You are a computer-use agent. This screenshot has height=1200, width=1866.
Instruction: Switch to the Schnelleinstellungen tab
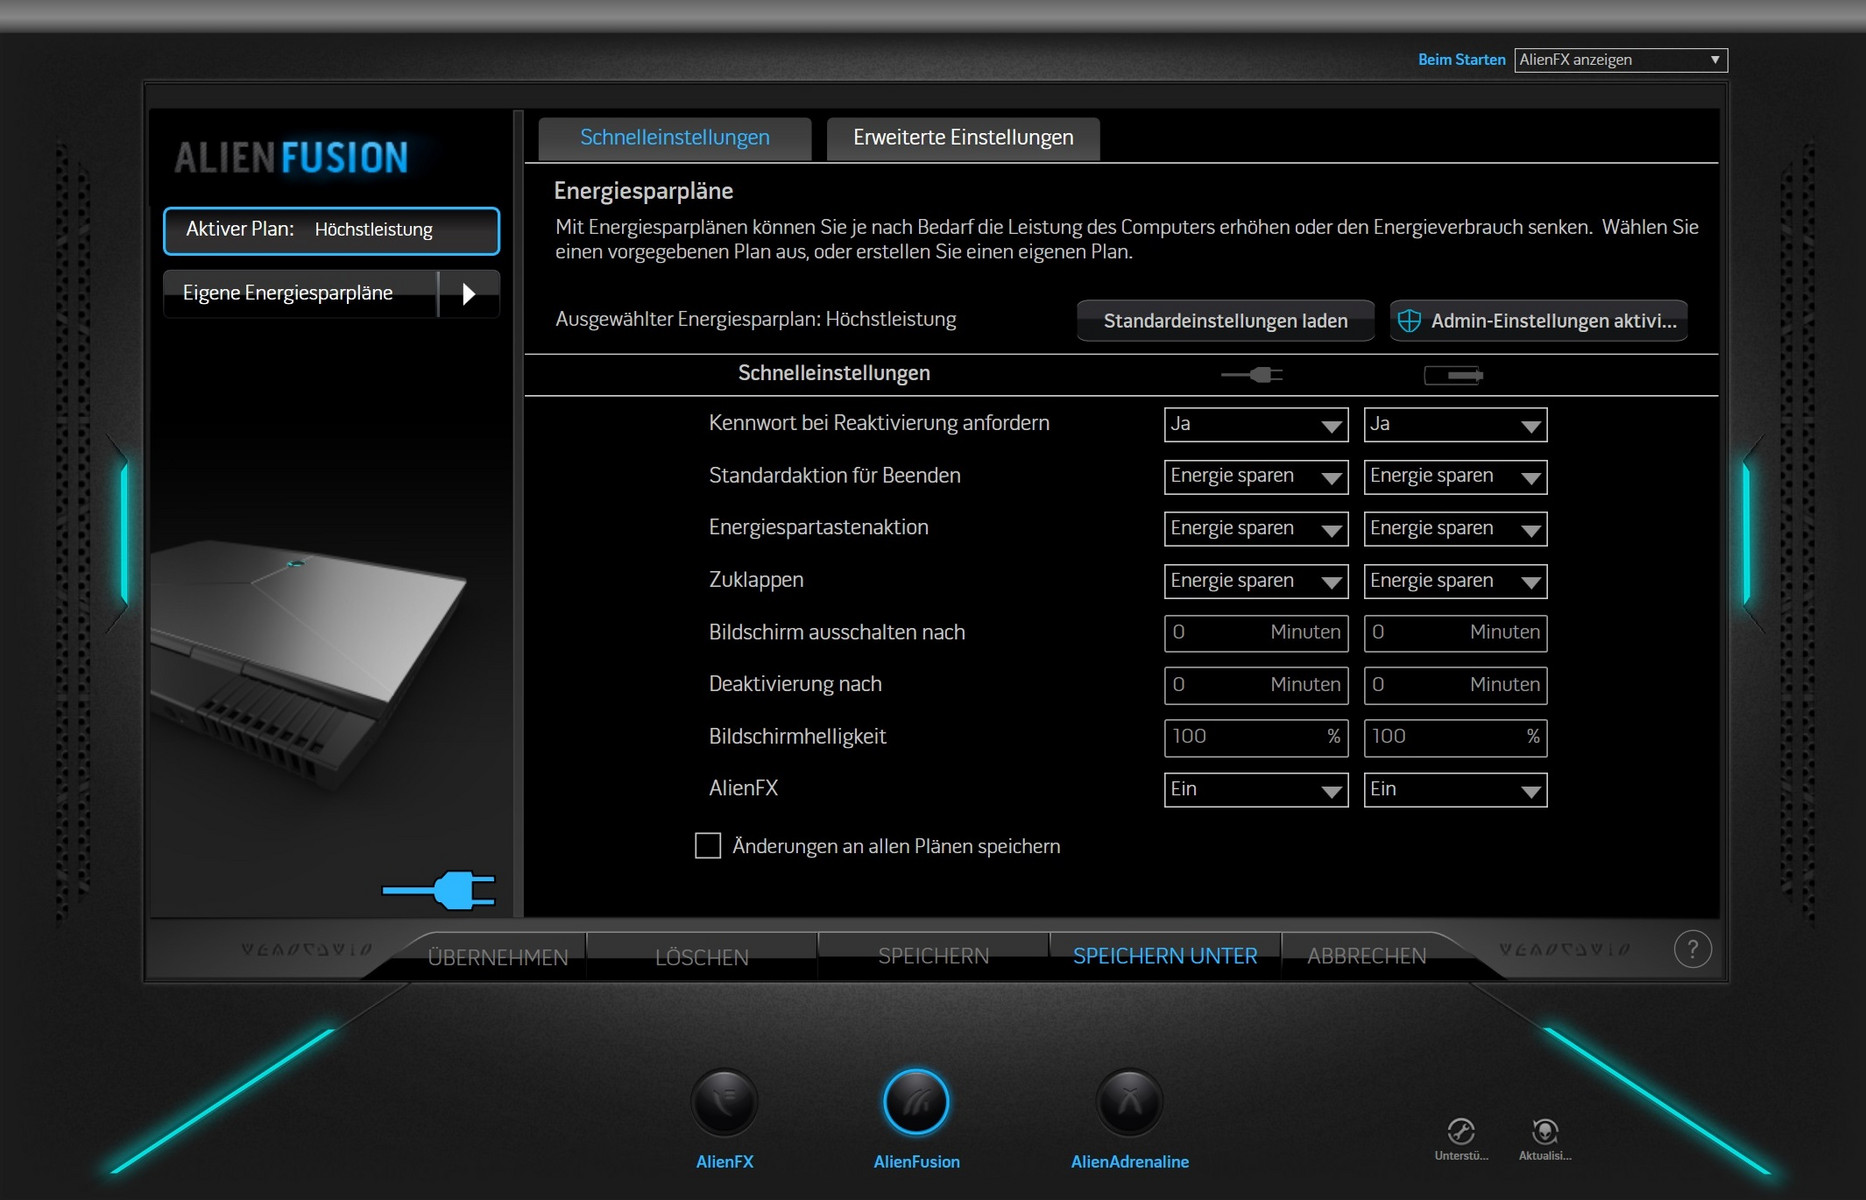pos(675,138)
